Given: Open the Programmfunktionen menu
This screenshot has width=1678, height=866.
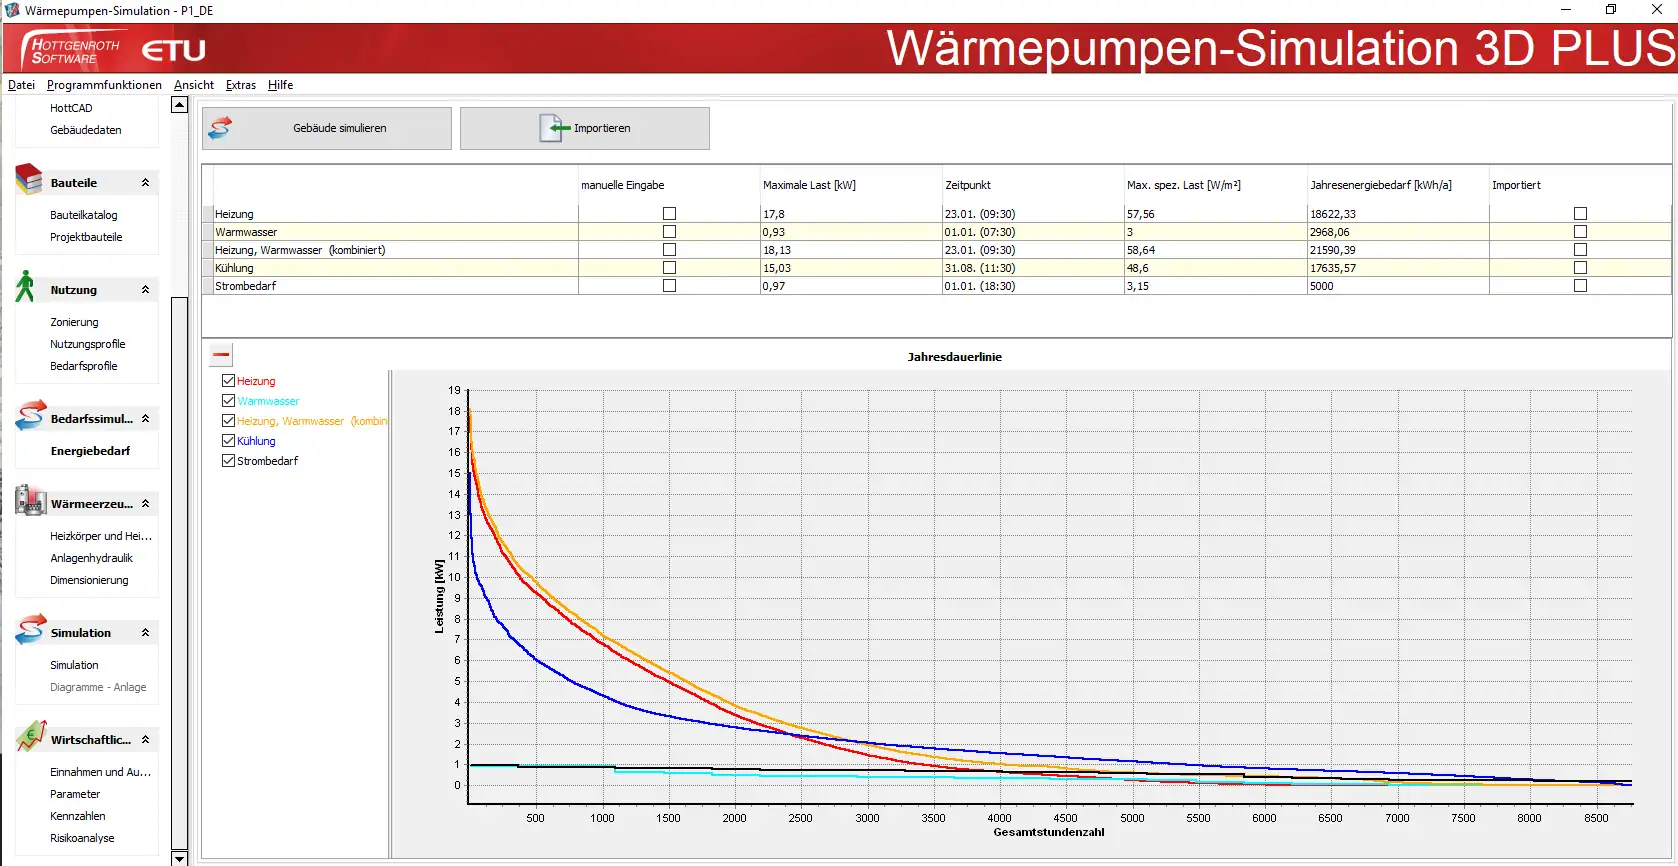Looking at the screenshot, I should (x=104, y=85).
